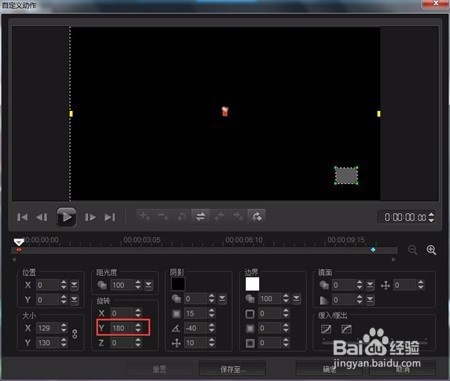
Task: Click the Opacity field showing 100
Action: click(122, 285)
